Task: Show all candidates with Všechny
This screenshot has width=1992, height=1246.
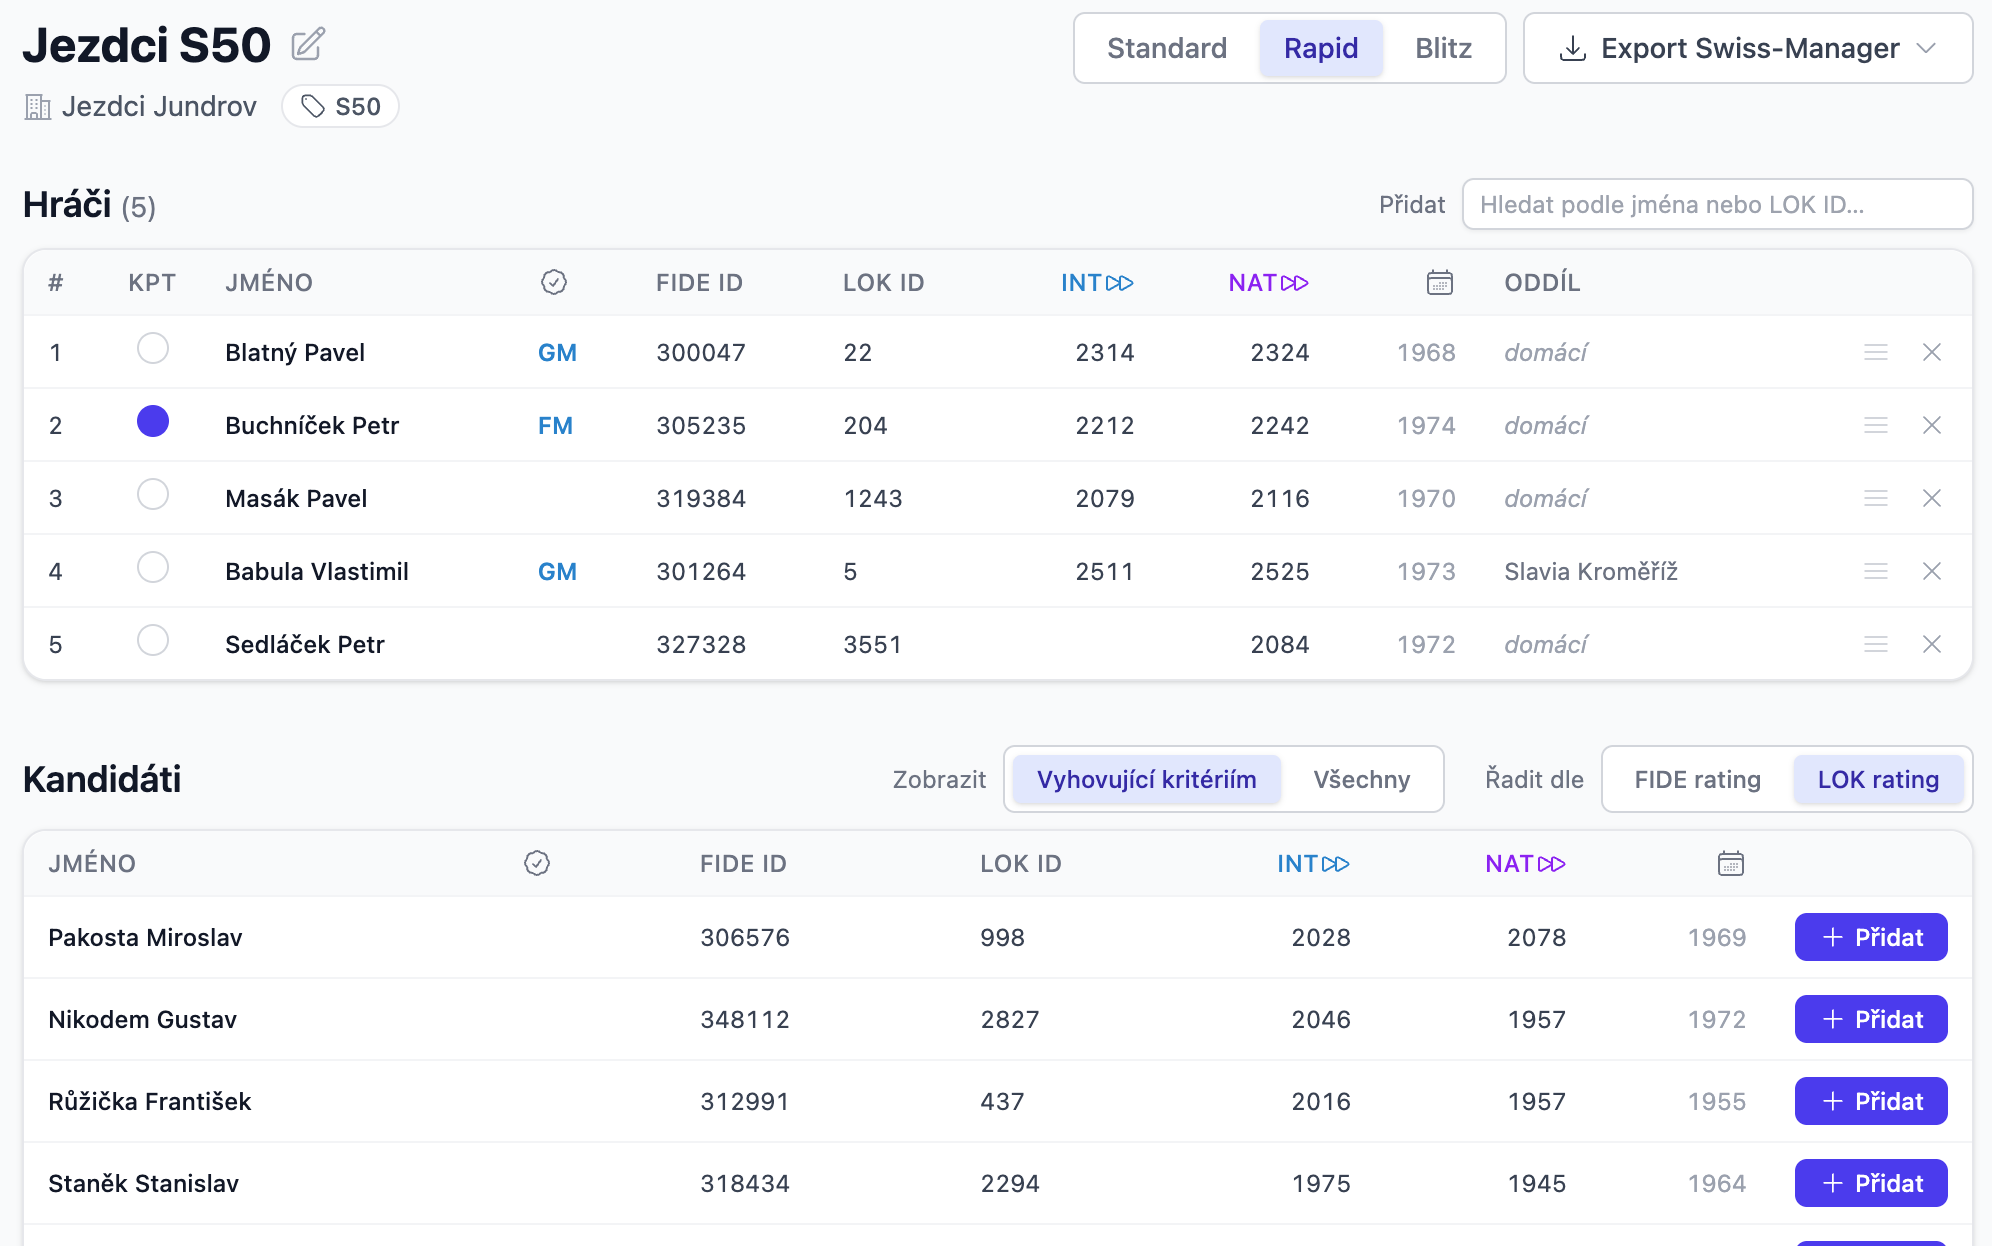Action: click(1362, 780)
